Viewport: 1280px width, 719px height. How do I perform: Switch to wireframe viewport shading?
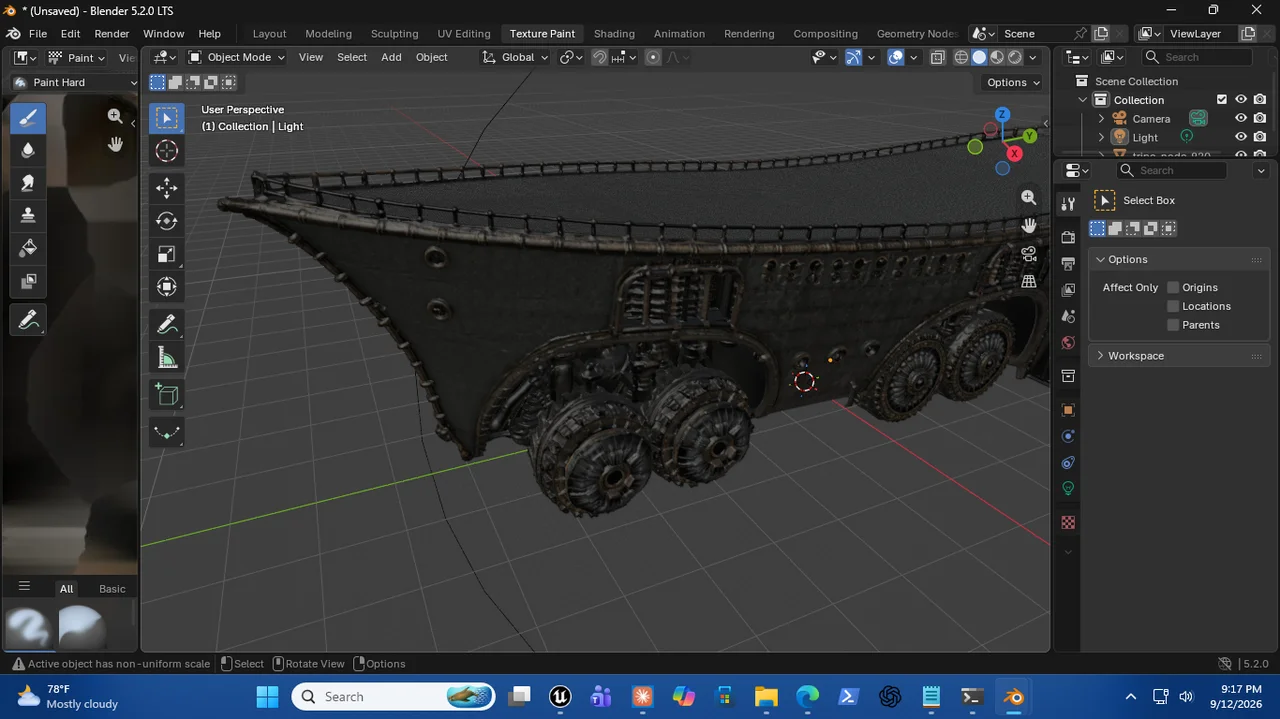[x=961, y=57]
